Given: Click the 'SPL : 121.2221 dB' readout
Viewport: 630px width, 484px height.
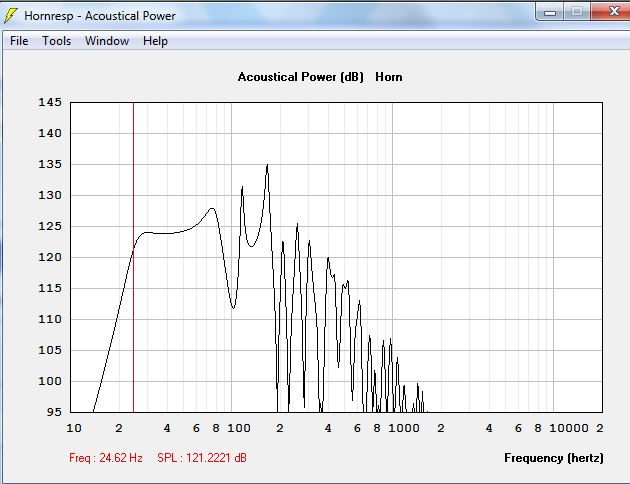Looking at the screenshot, I should (x=202, y=458).
